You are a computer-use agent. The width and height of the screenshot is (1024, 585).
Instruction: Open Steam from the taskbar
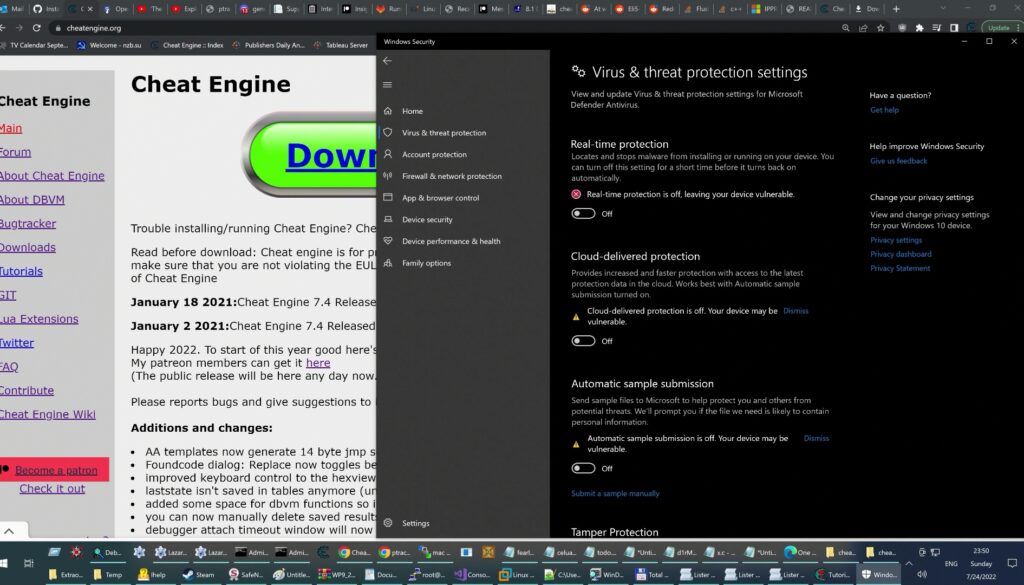coord(199,575)
